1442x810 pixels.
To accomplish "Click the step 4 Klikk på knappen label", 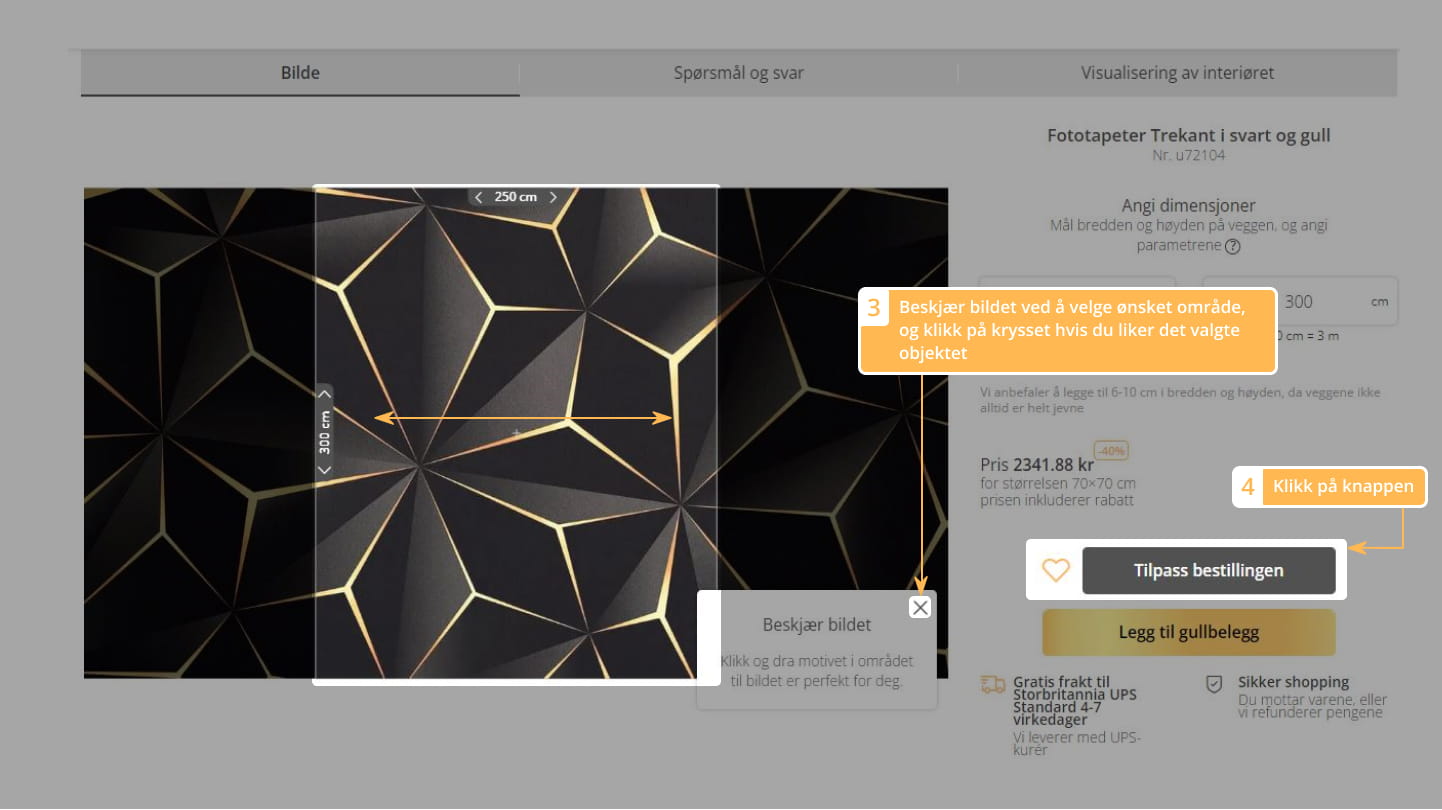I will tap(1342, 487).
